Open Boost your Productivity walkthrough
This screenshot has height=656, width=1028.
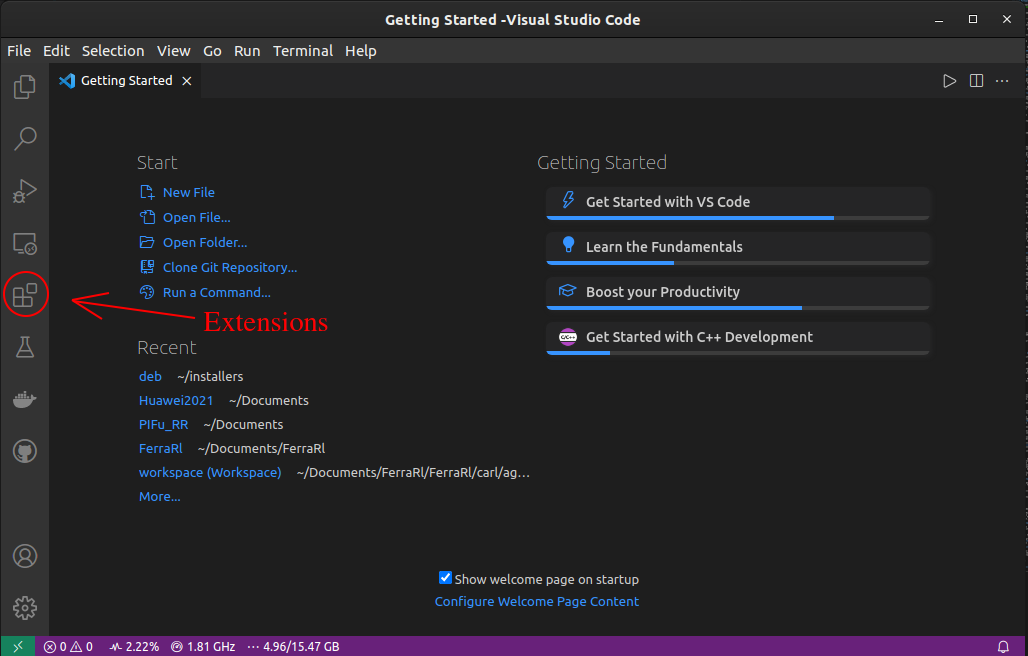[738, 293]
